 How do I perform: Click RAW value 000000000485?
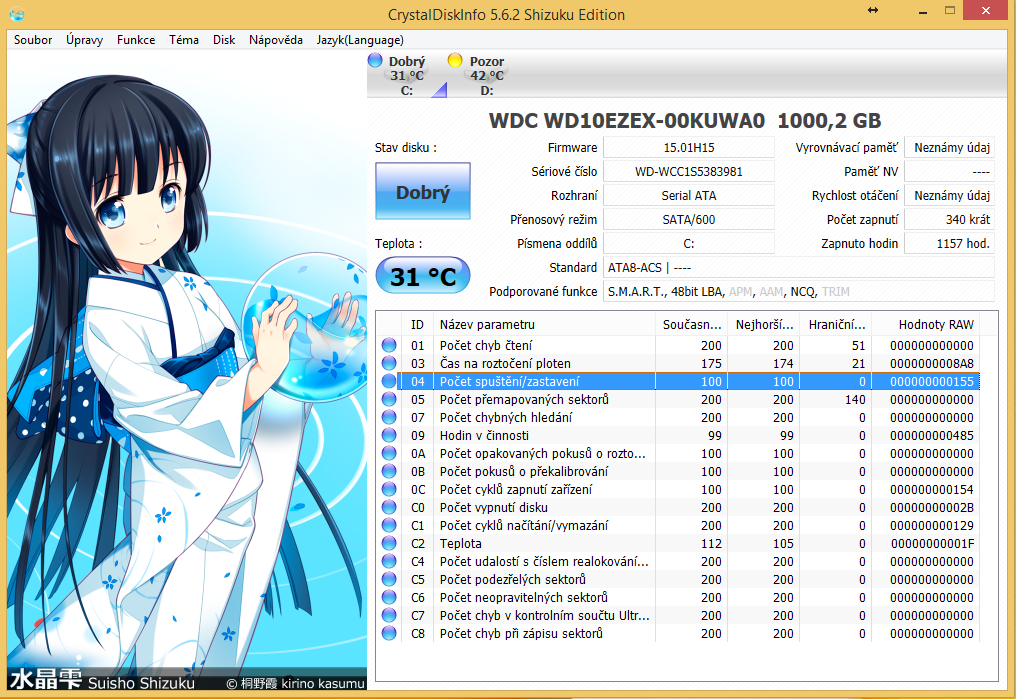coord(932,435)
